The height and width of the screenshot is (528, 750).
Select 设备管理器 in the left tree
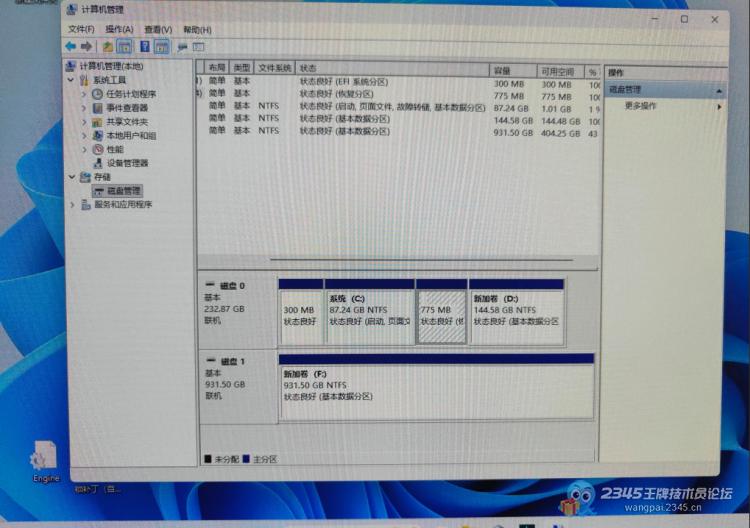pos(127,163)
